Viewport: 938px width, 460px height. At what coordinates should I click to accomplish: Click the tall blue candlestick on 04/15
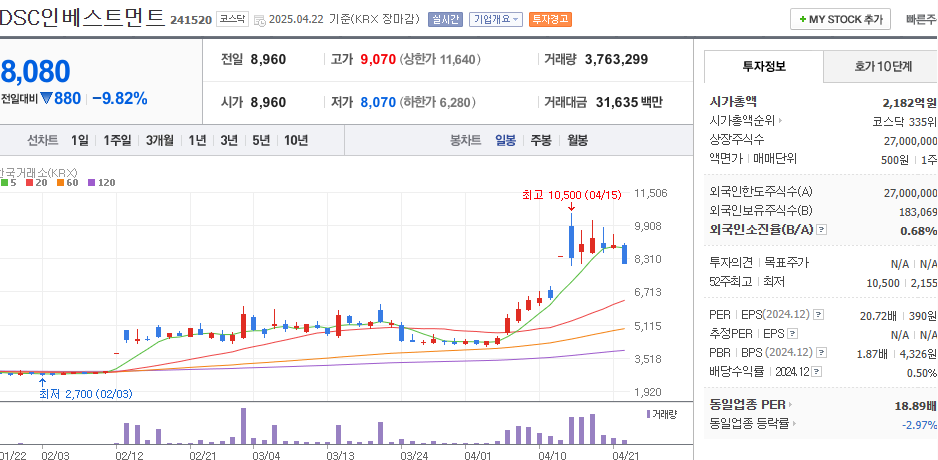pyautogui.click(x=571, y=239)
